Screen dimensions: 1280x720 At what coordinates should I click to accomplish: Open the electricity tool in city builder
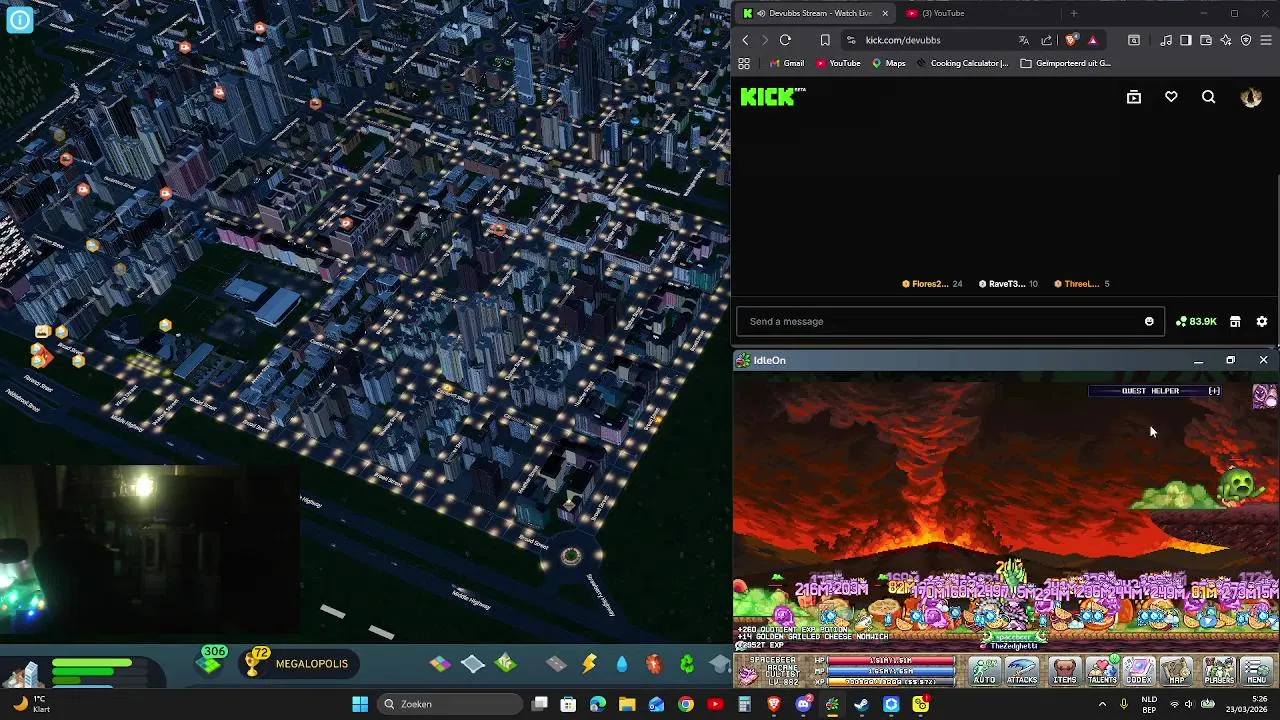[589, 663]
